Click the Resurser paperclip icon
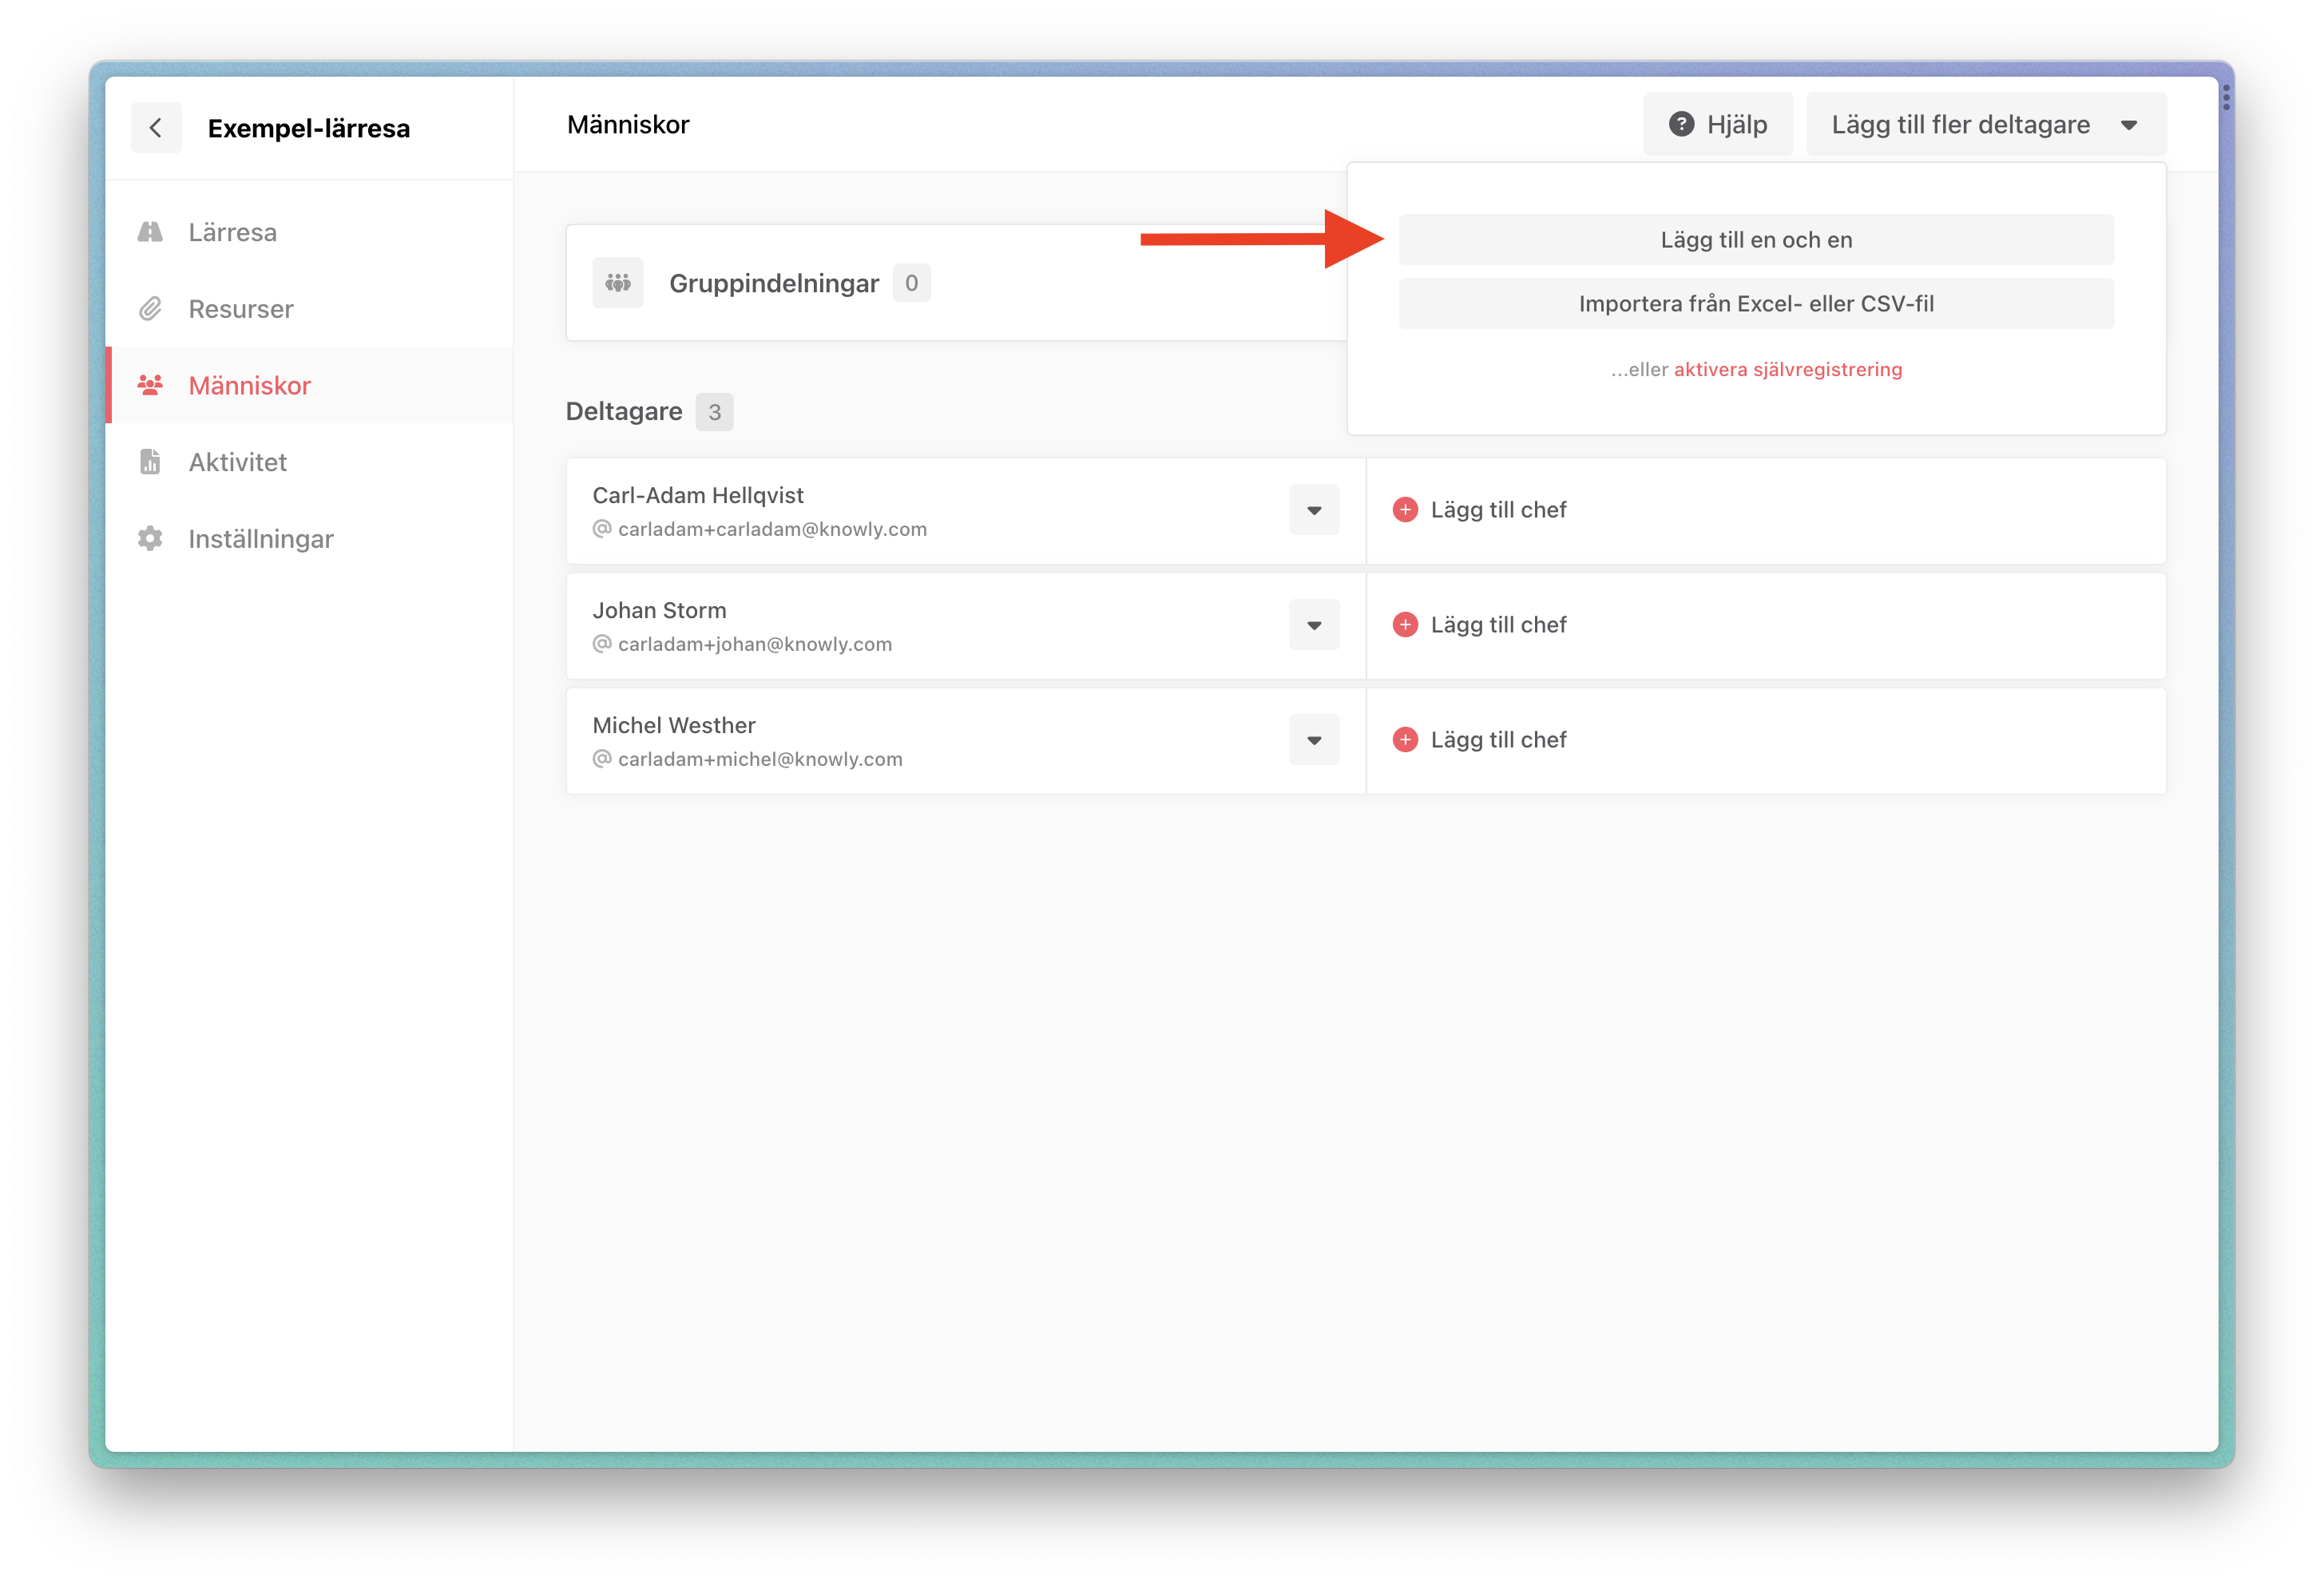Viewport: 2324px width, 1586px height. tap(150, 309)
